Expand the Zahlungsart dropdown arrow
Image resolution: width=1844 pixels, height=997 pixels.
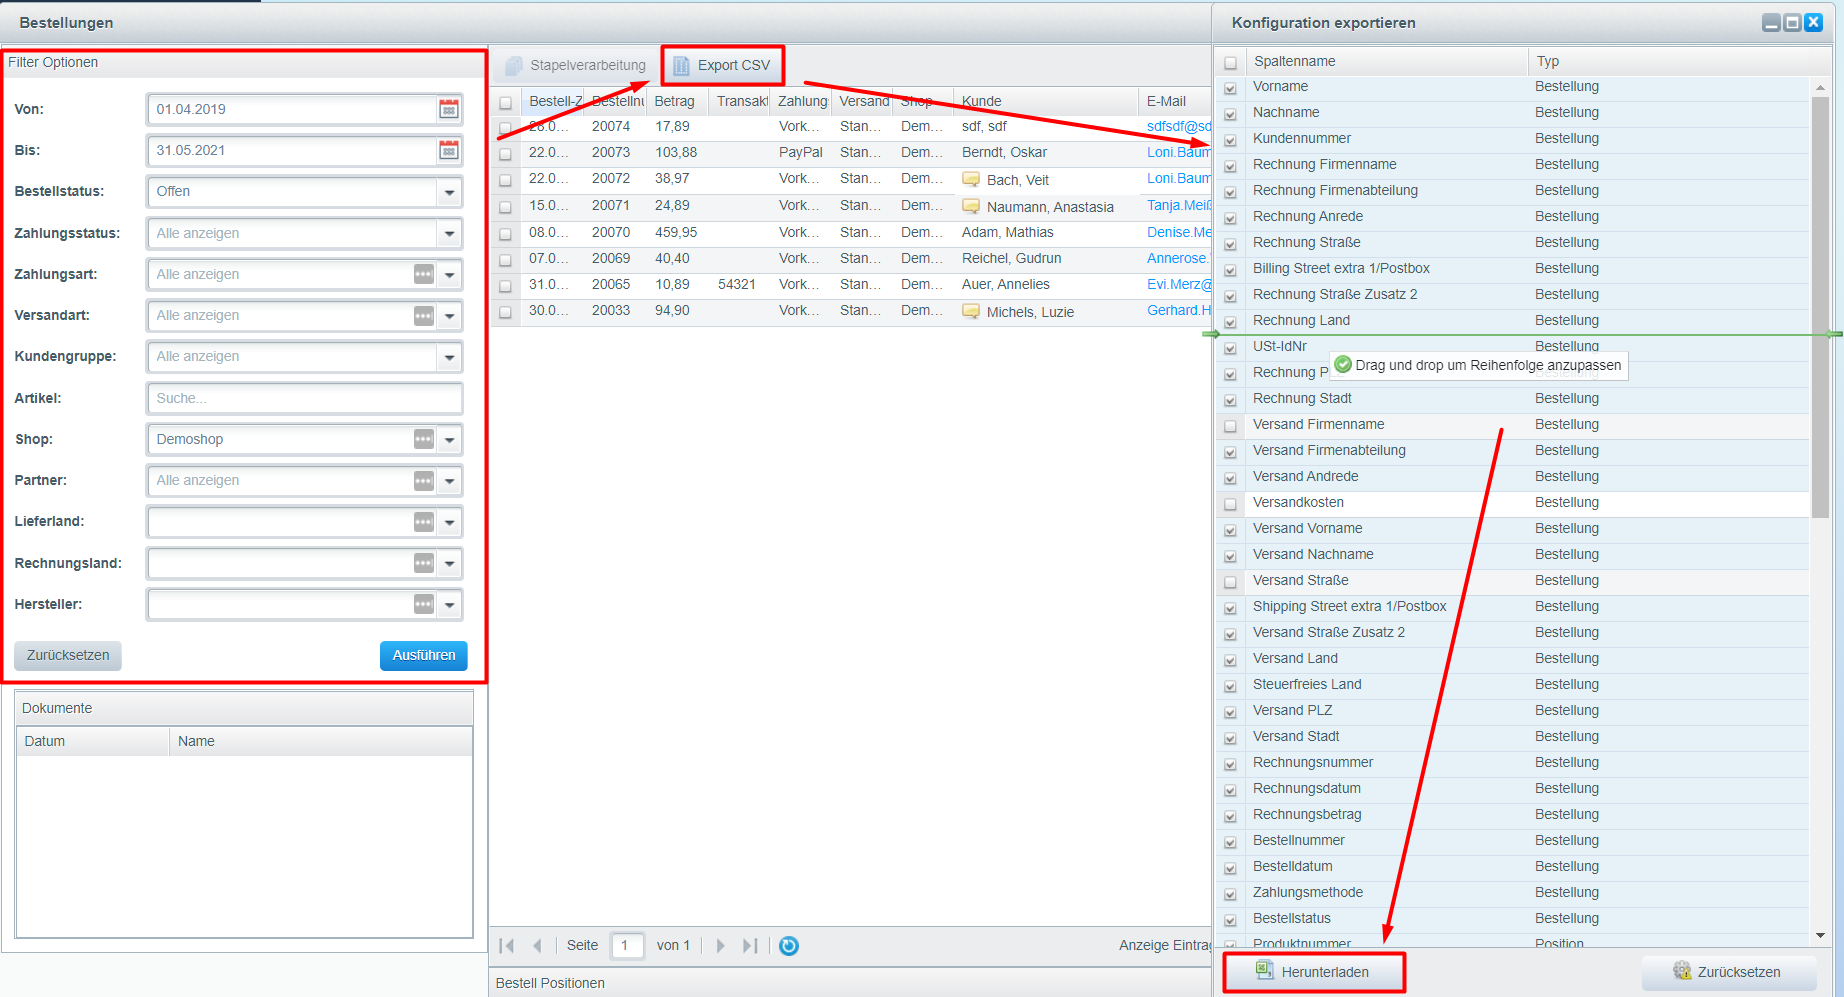click(449, 274)
